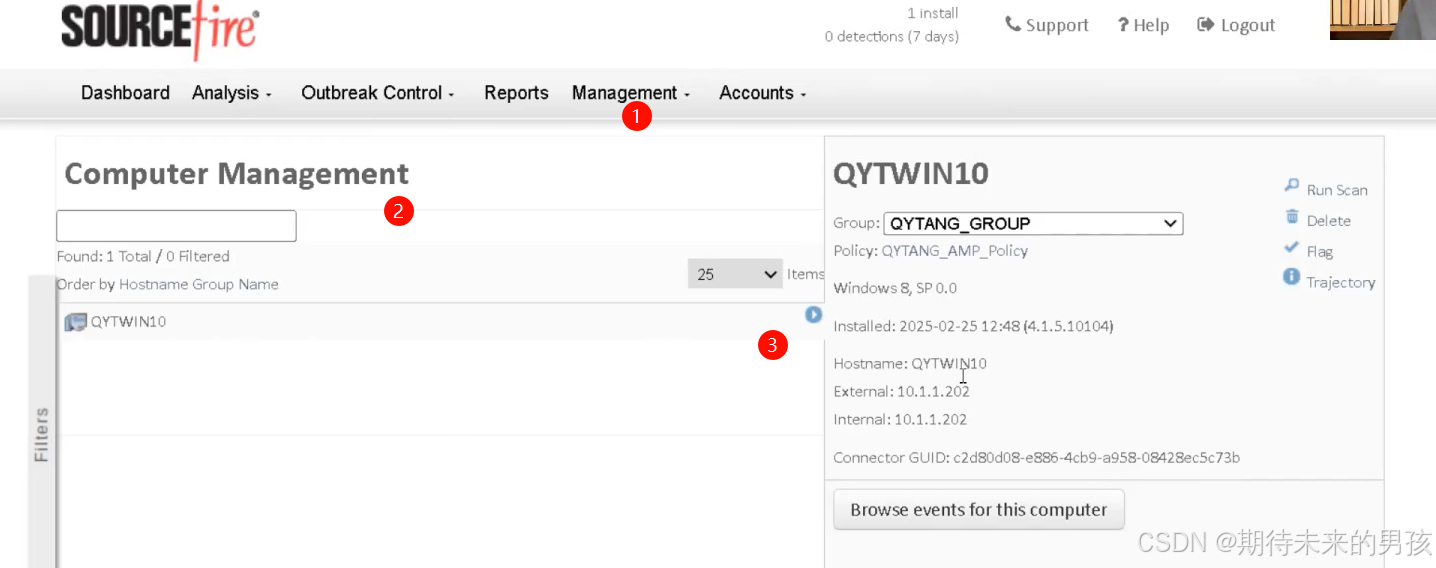Click the computer search input field

coord(176,226)
